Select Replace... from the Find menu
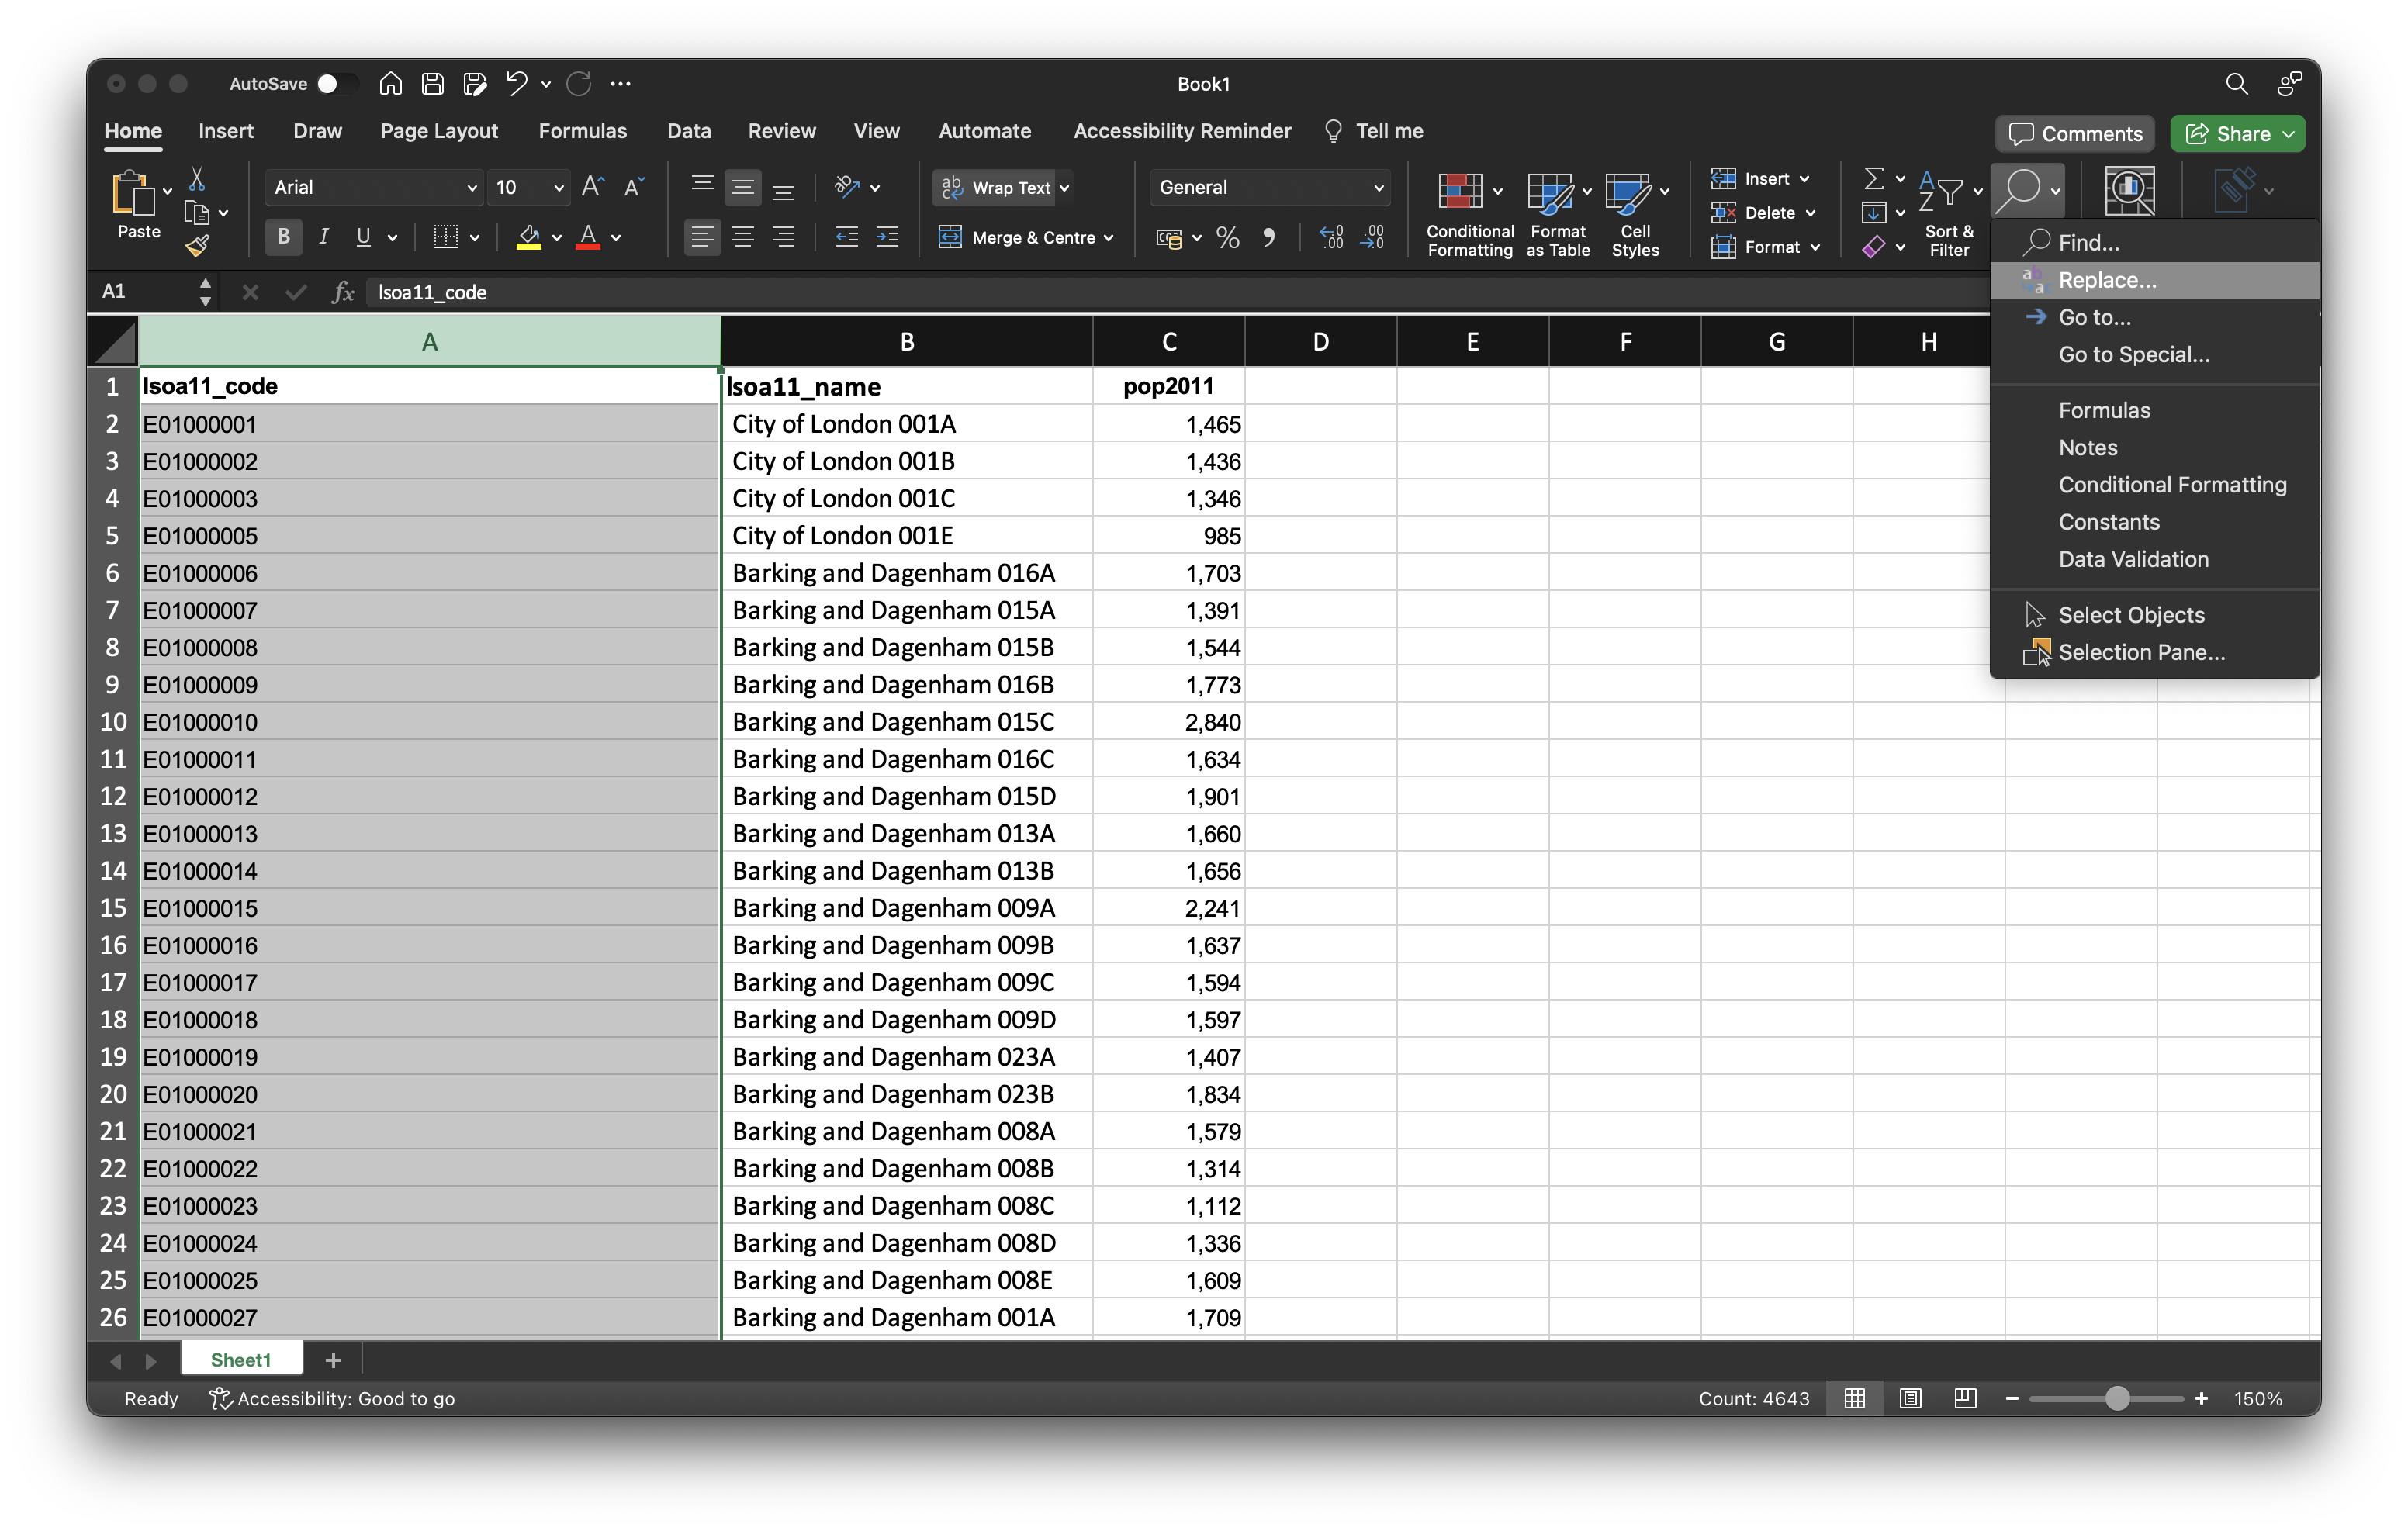Image resolution: width=2408 pixels, height=1531 pixels. pyautogui.click(x=2106, y=280)
